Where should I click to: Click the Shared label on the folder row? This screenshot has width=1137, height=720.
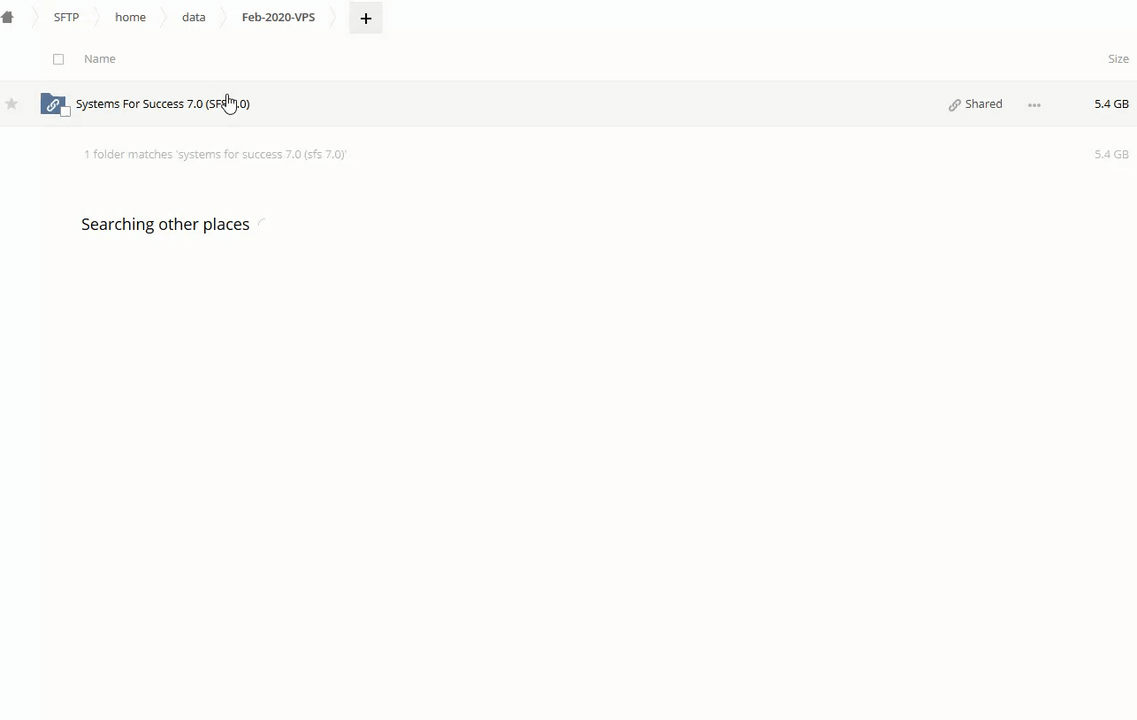[x=983, y=104]
